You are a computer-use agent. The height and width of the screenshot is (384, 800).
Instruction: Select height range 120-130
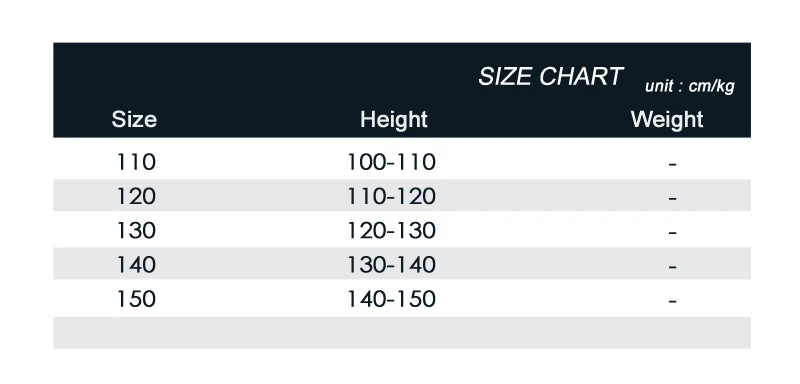point(391,231)
